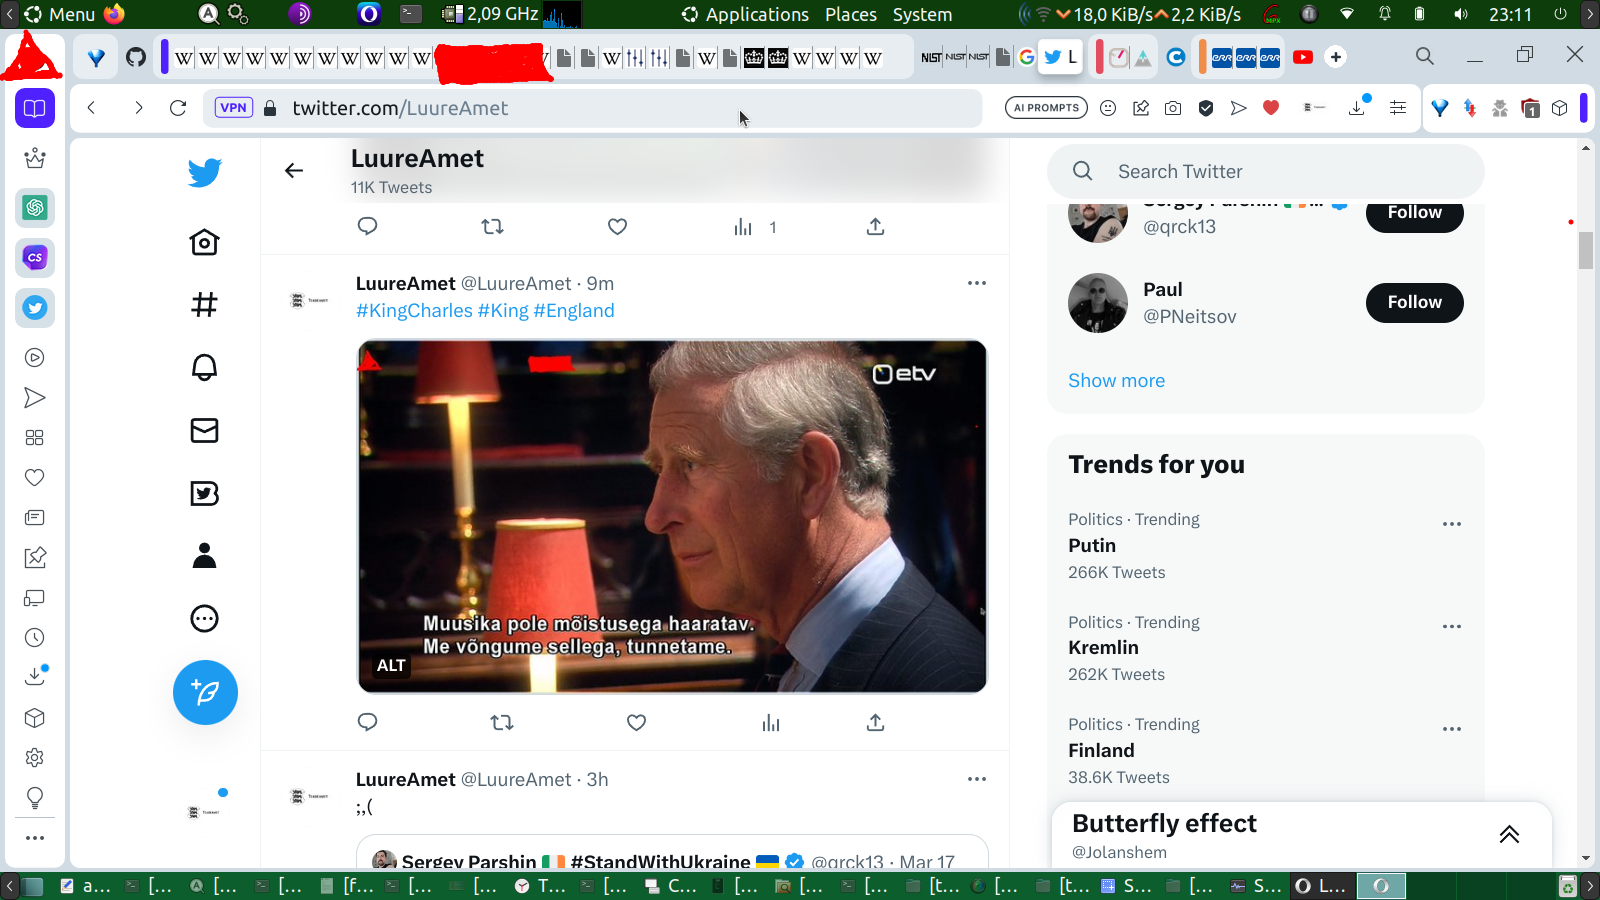Switch to the YouTube browser tab
This screenshot has width=1600, height=900.
point(1303,57)
